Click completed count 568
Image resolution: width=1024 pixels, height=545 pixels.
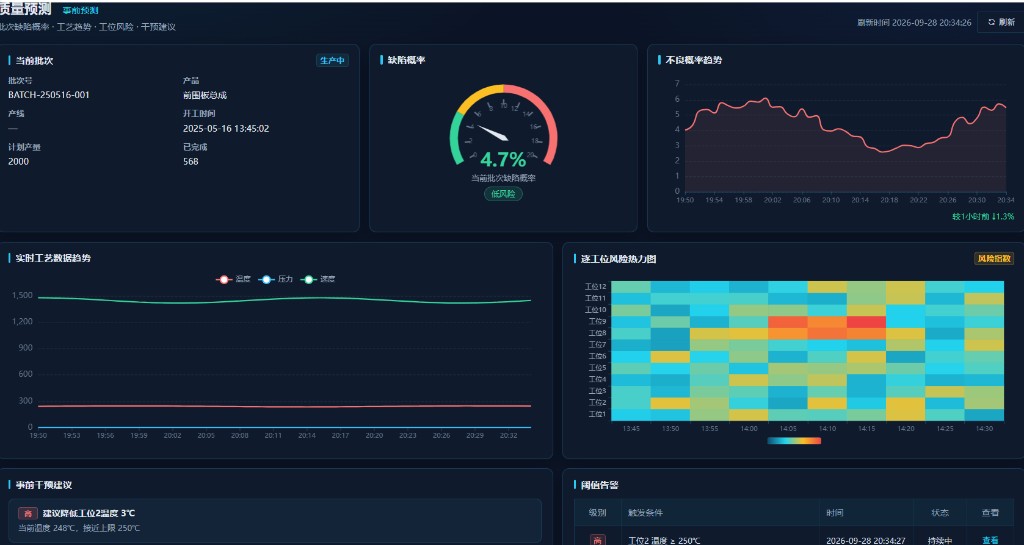[x=191, y=162]
